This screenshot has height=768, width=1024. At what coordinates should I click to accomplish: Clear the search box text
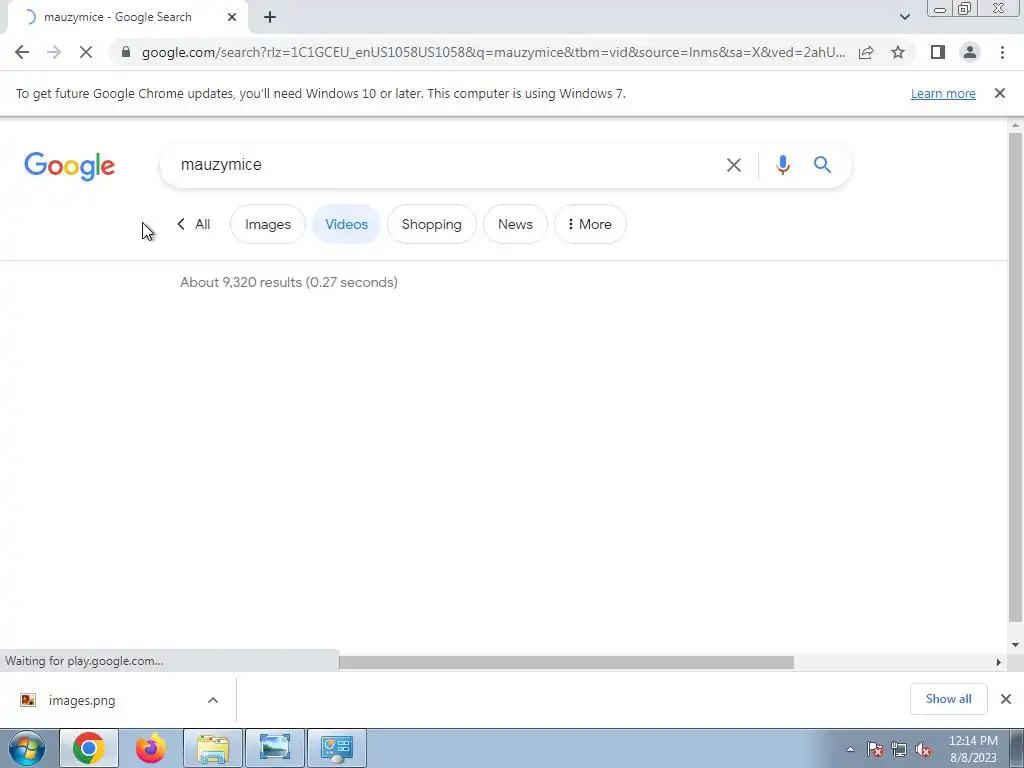click(x=733, y=165)
